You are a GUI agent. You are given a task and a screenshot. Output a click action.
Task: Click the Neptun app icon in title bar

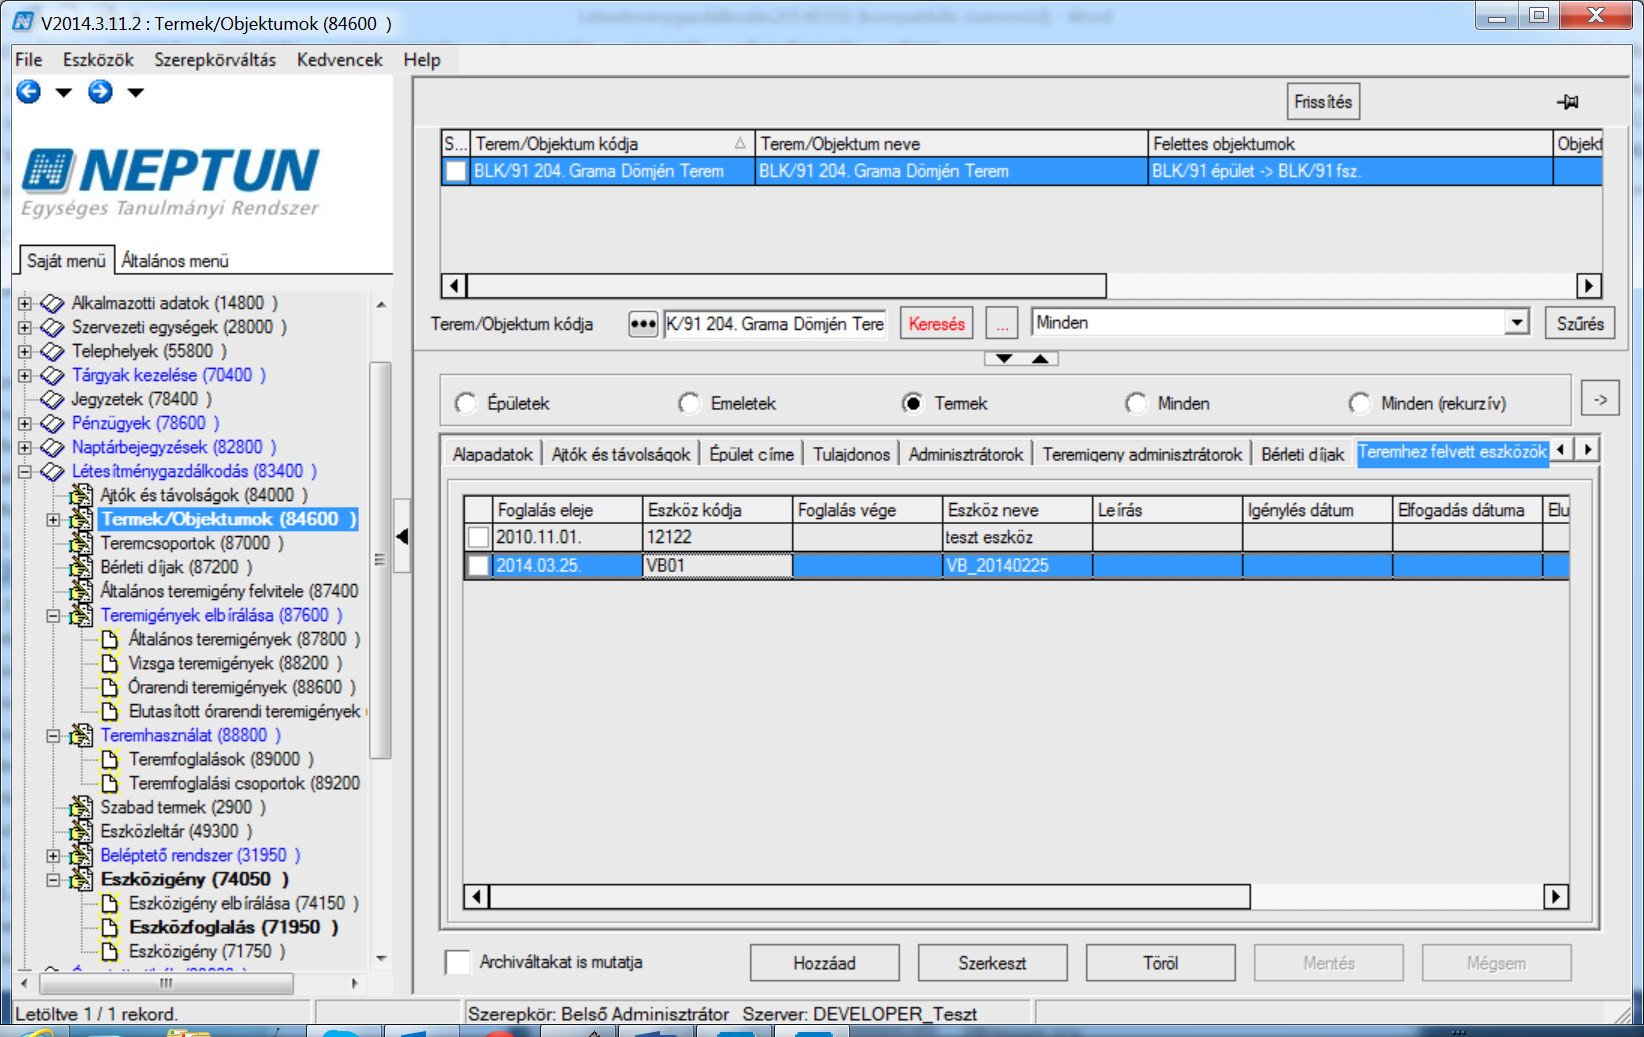[22, 21]
